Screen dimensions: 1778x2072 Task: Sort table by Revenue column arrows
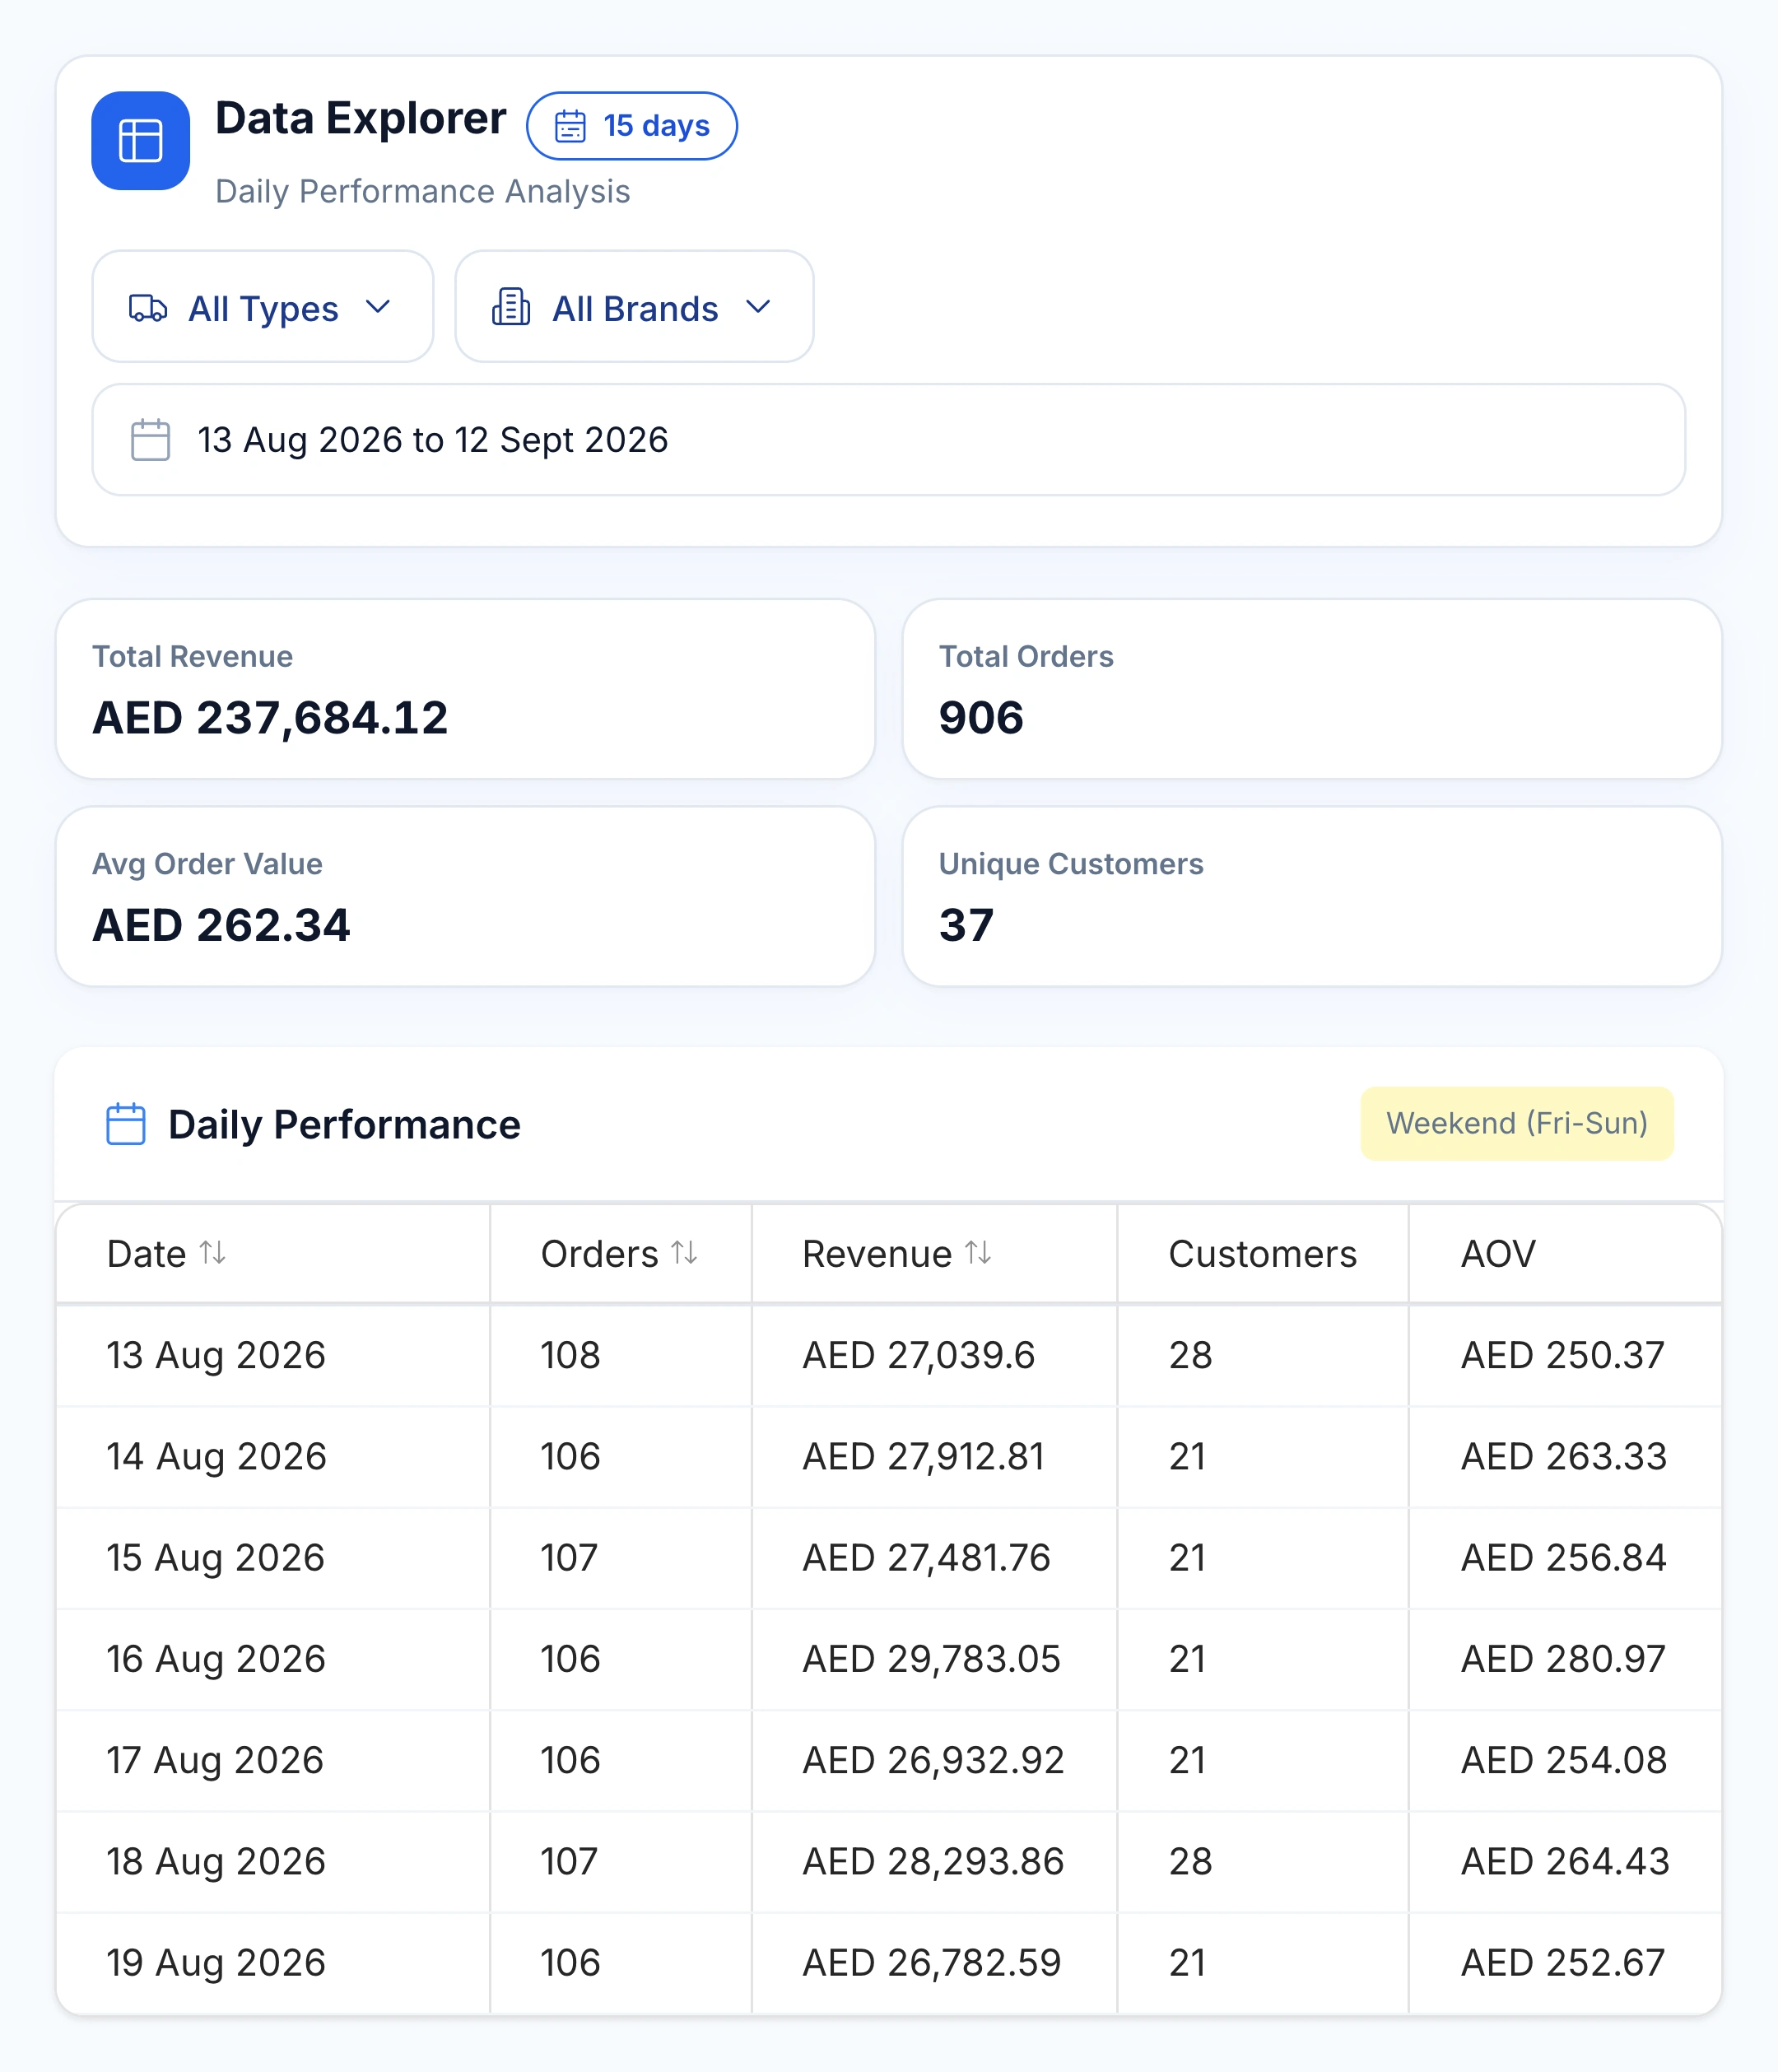(978, 1252)
